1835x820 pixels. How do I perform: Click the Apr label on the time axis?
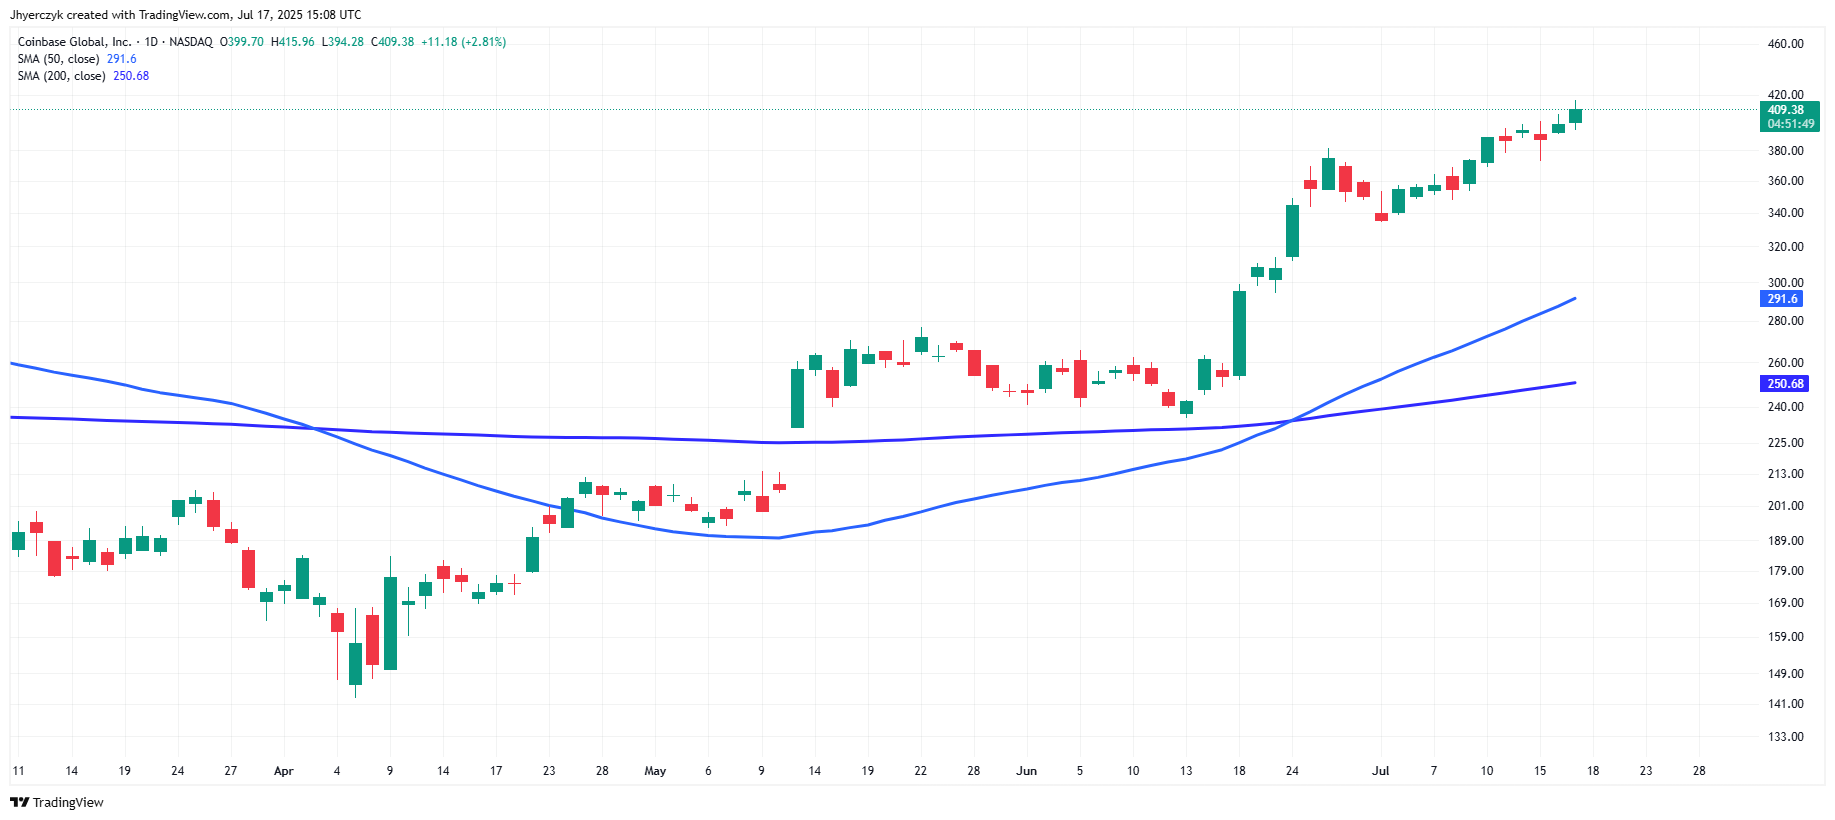(x=284, y=771)
